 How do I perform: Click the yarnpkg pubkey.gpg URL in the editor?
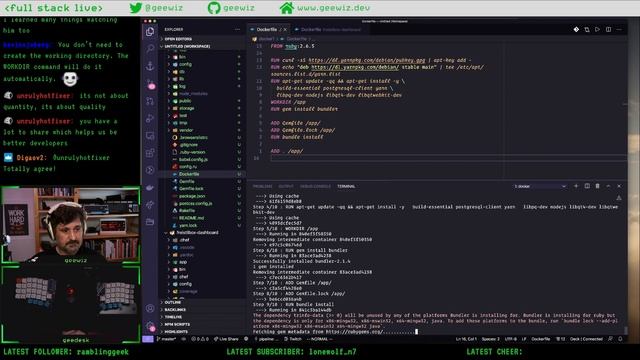point(367,60)
